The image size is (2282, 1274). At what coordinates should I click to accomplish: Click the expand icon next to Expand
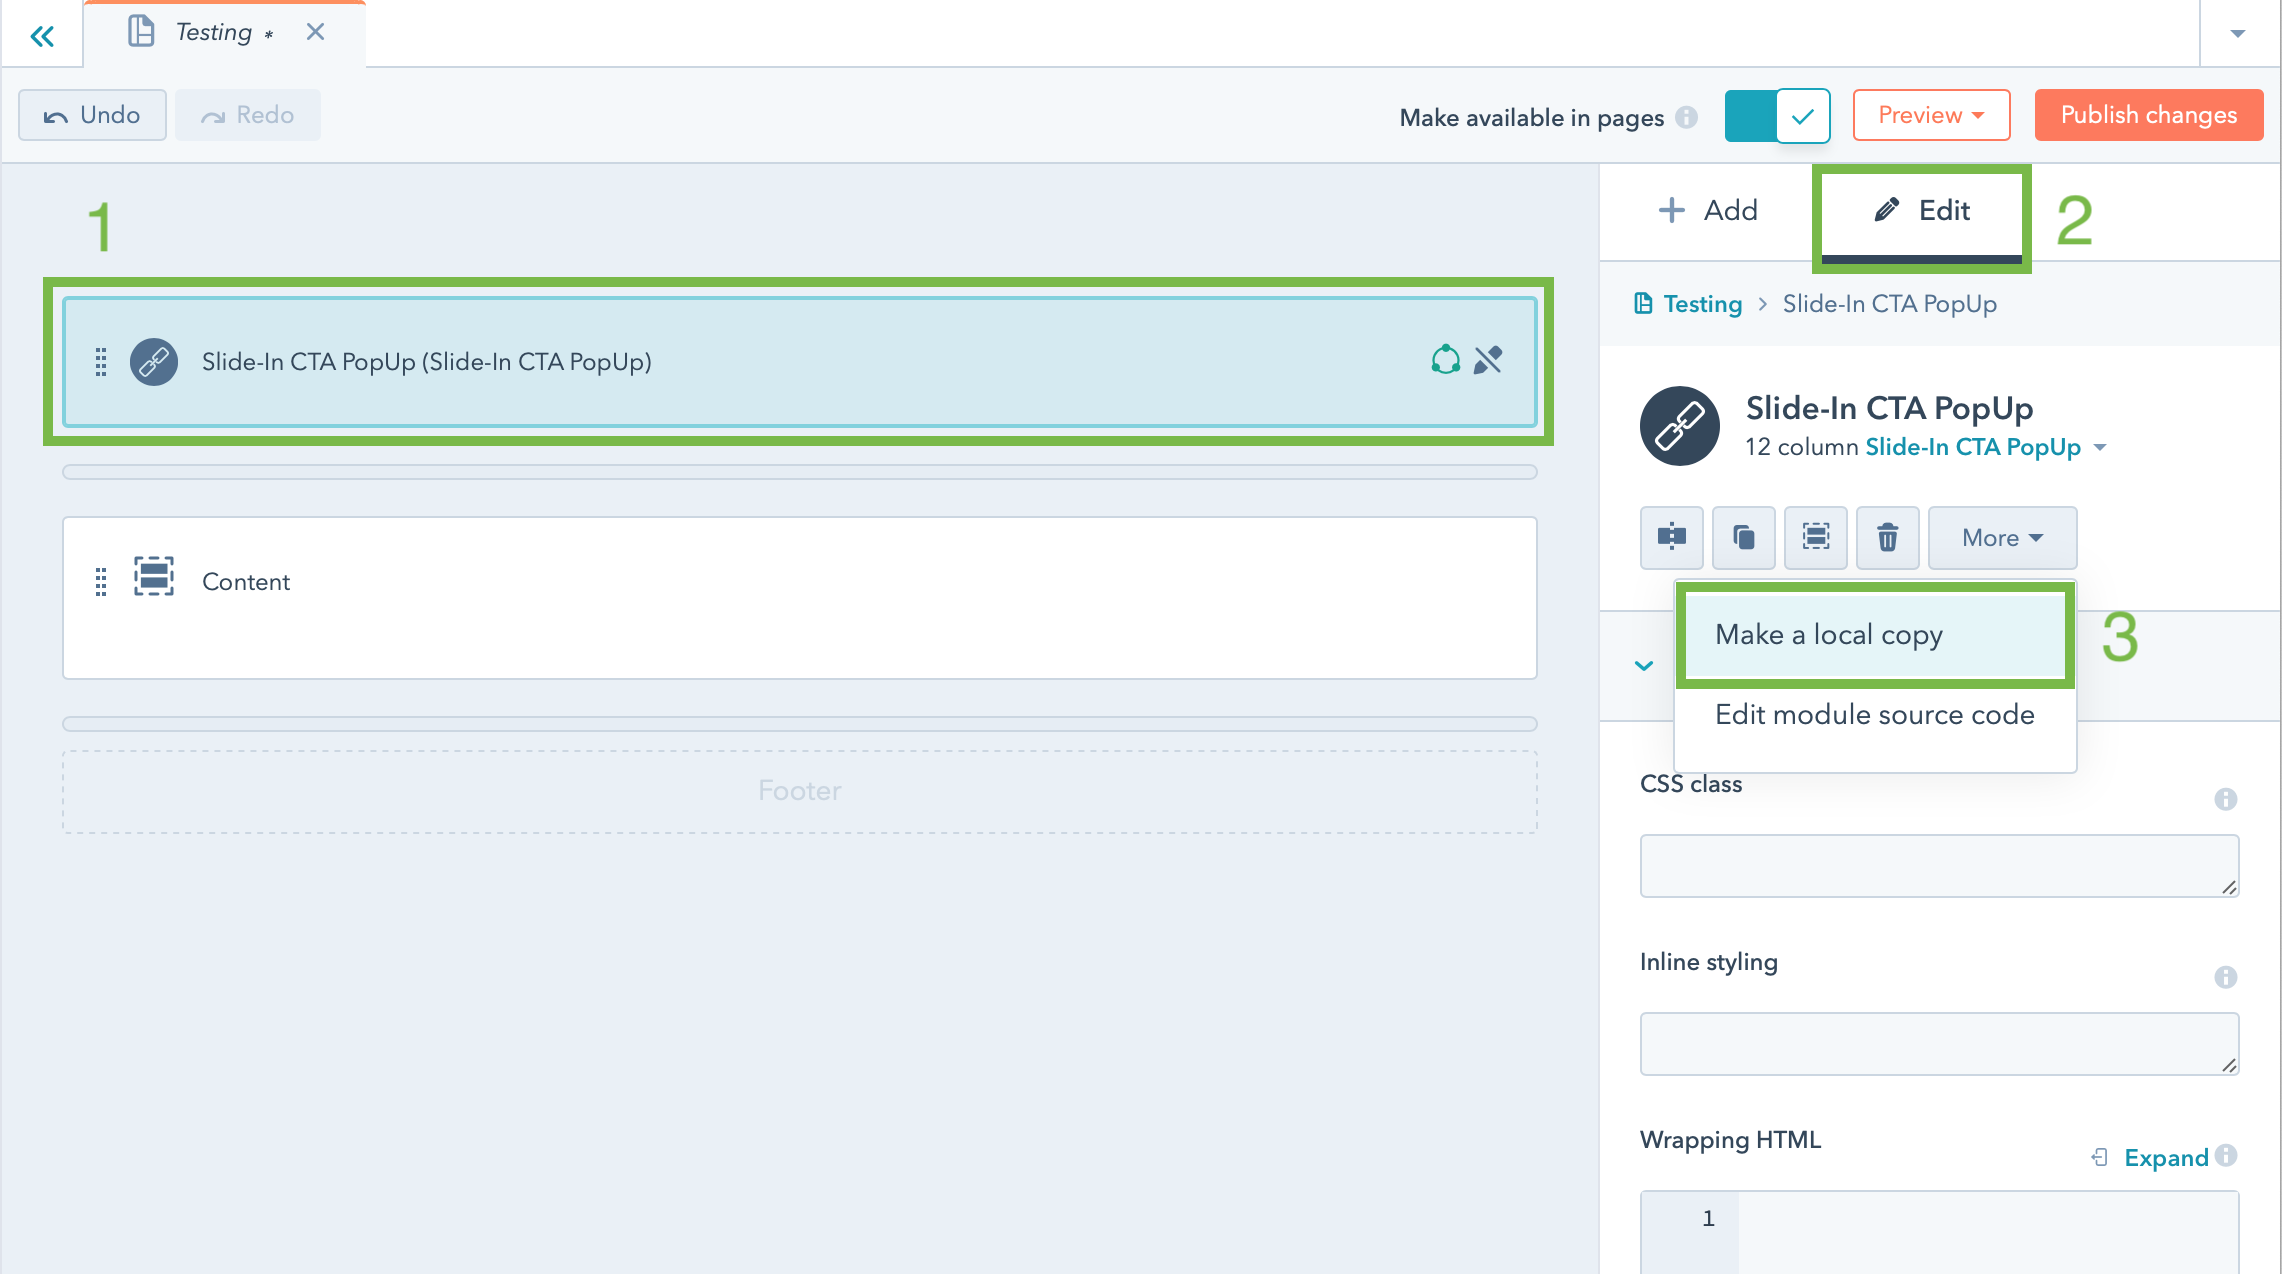coord(2100,1158)
